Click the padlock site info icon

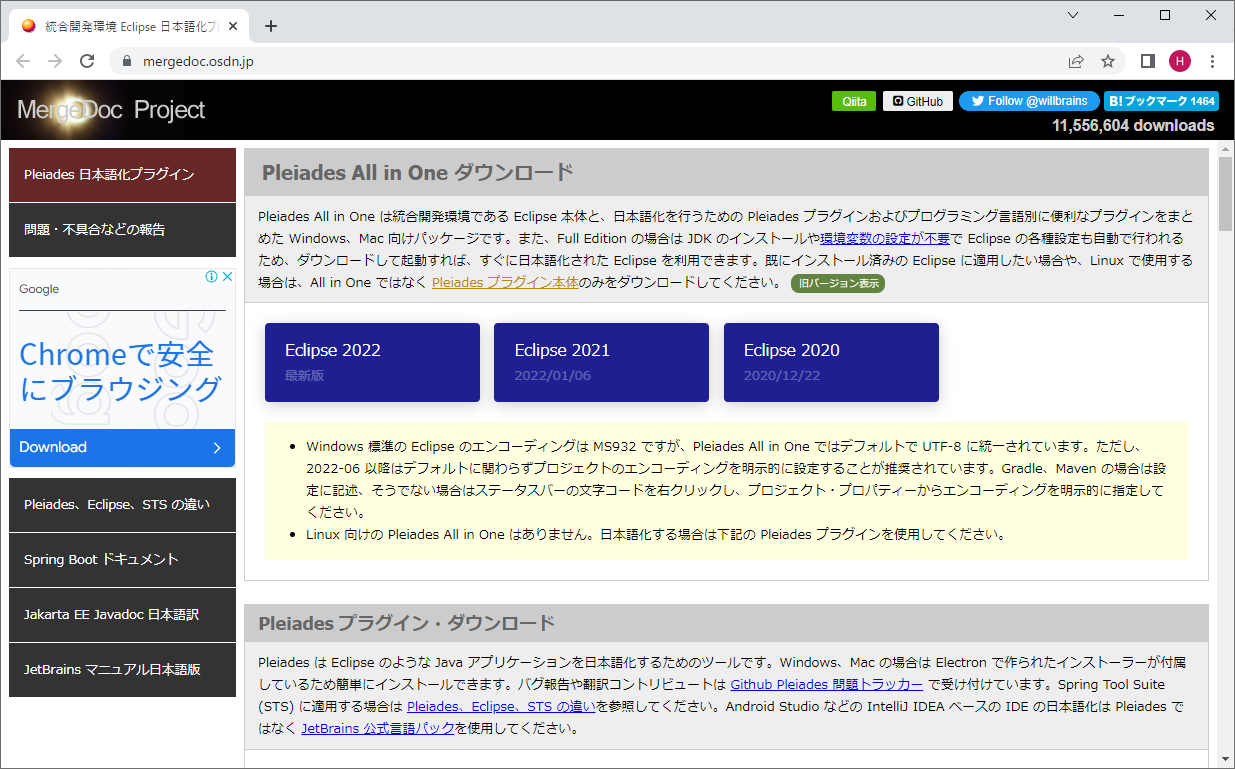tap(126, 61)
